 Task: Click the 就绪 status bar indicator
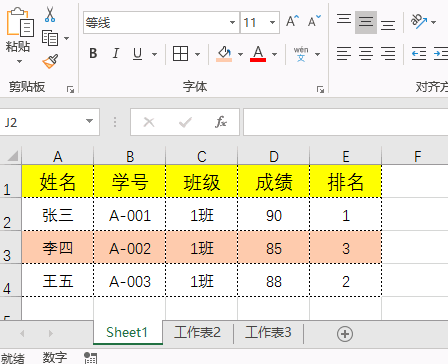pyautogui.click(x=13, y=358)
